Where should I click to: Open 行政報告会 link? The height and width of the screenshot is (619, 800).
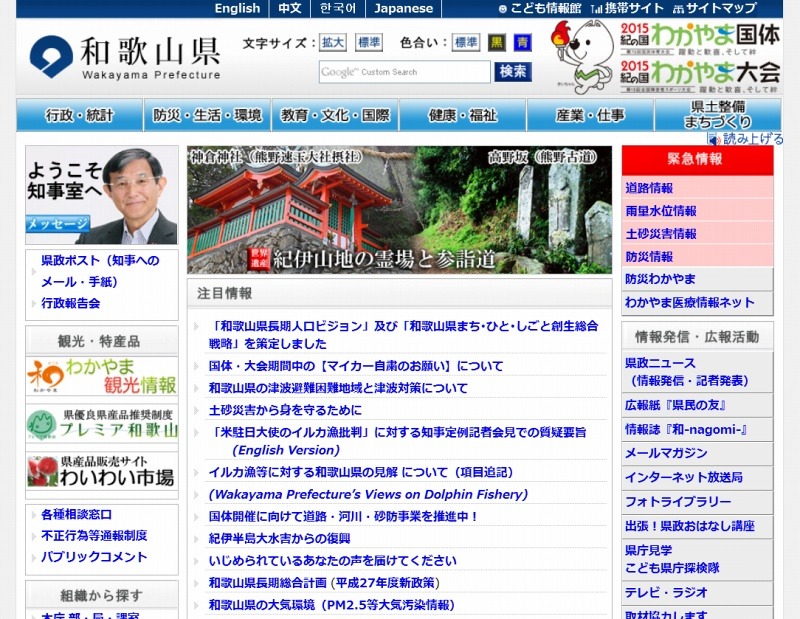coord(70,303)
